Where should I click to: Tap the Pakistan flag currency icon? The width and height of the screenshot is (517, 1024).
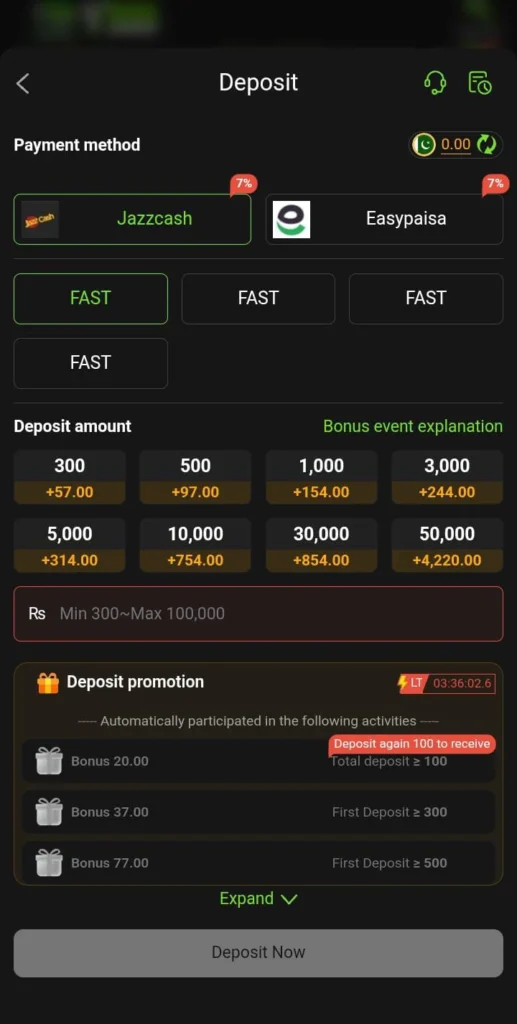point(424,144)
